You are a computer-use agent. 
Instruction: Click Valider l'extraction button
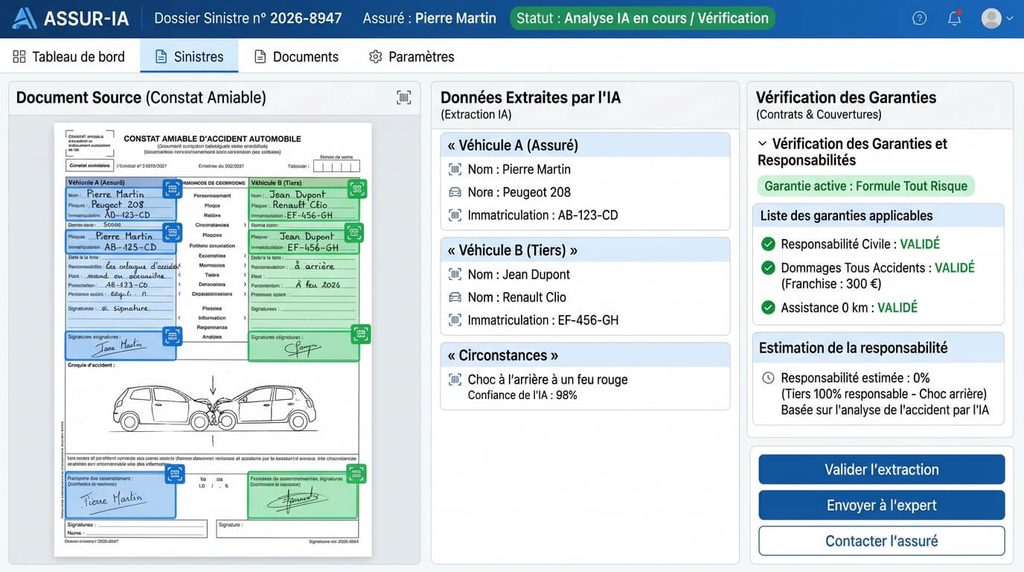pyautogui.click(x=882, y=469)
